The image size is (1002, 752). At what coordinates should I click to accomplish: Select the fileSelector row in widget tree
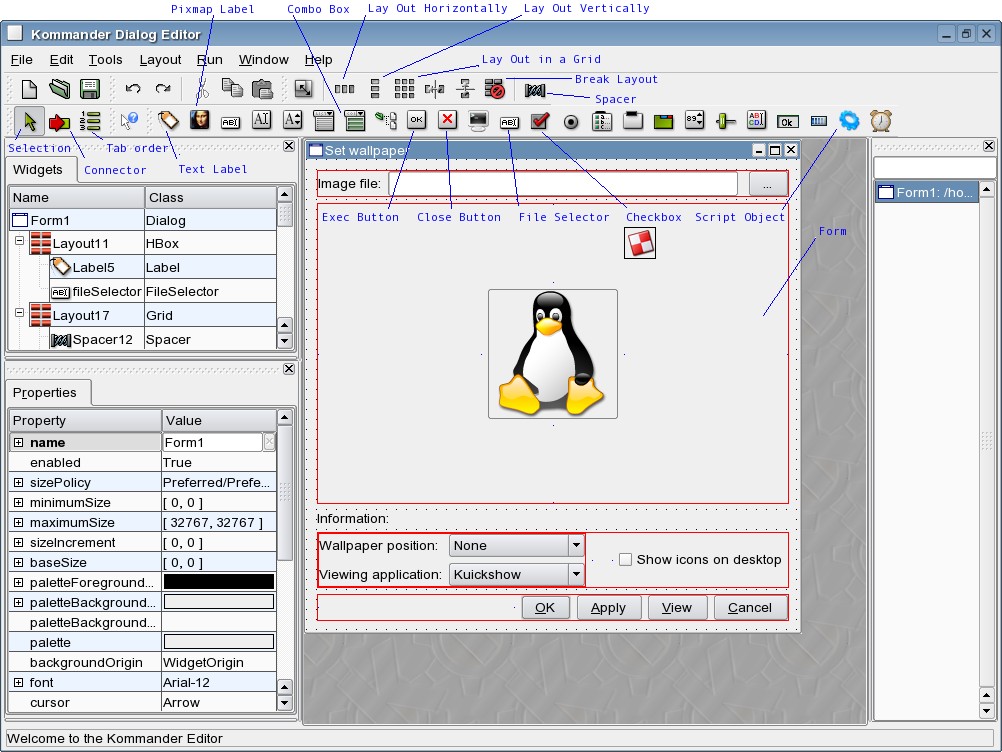(143, 291)
